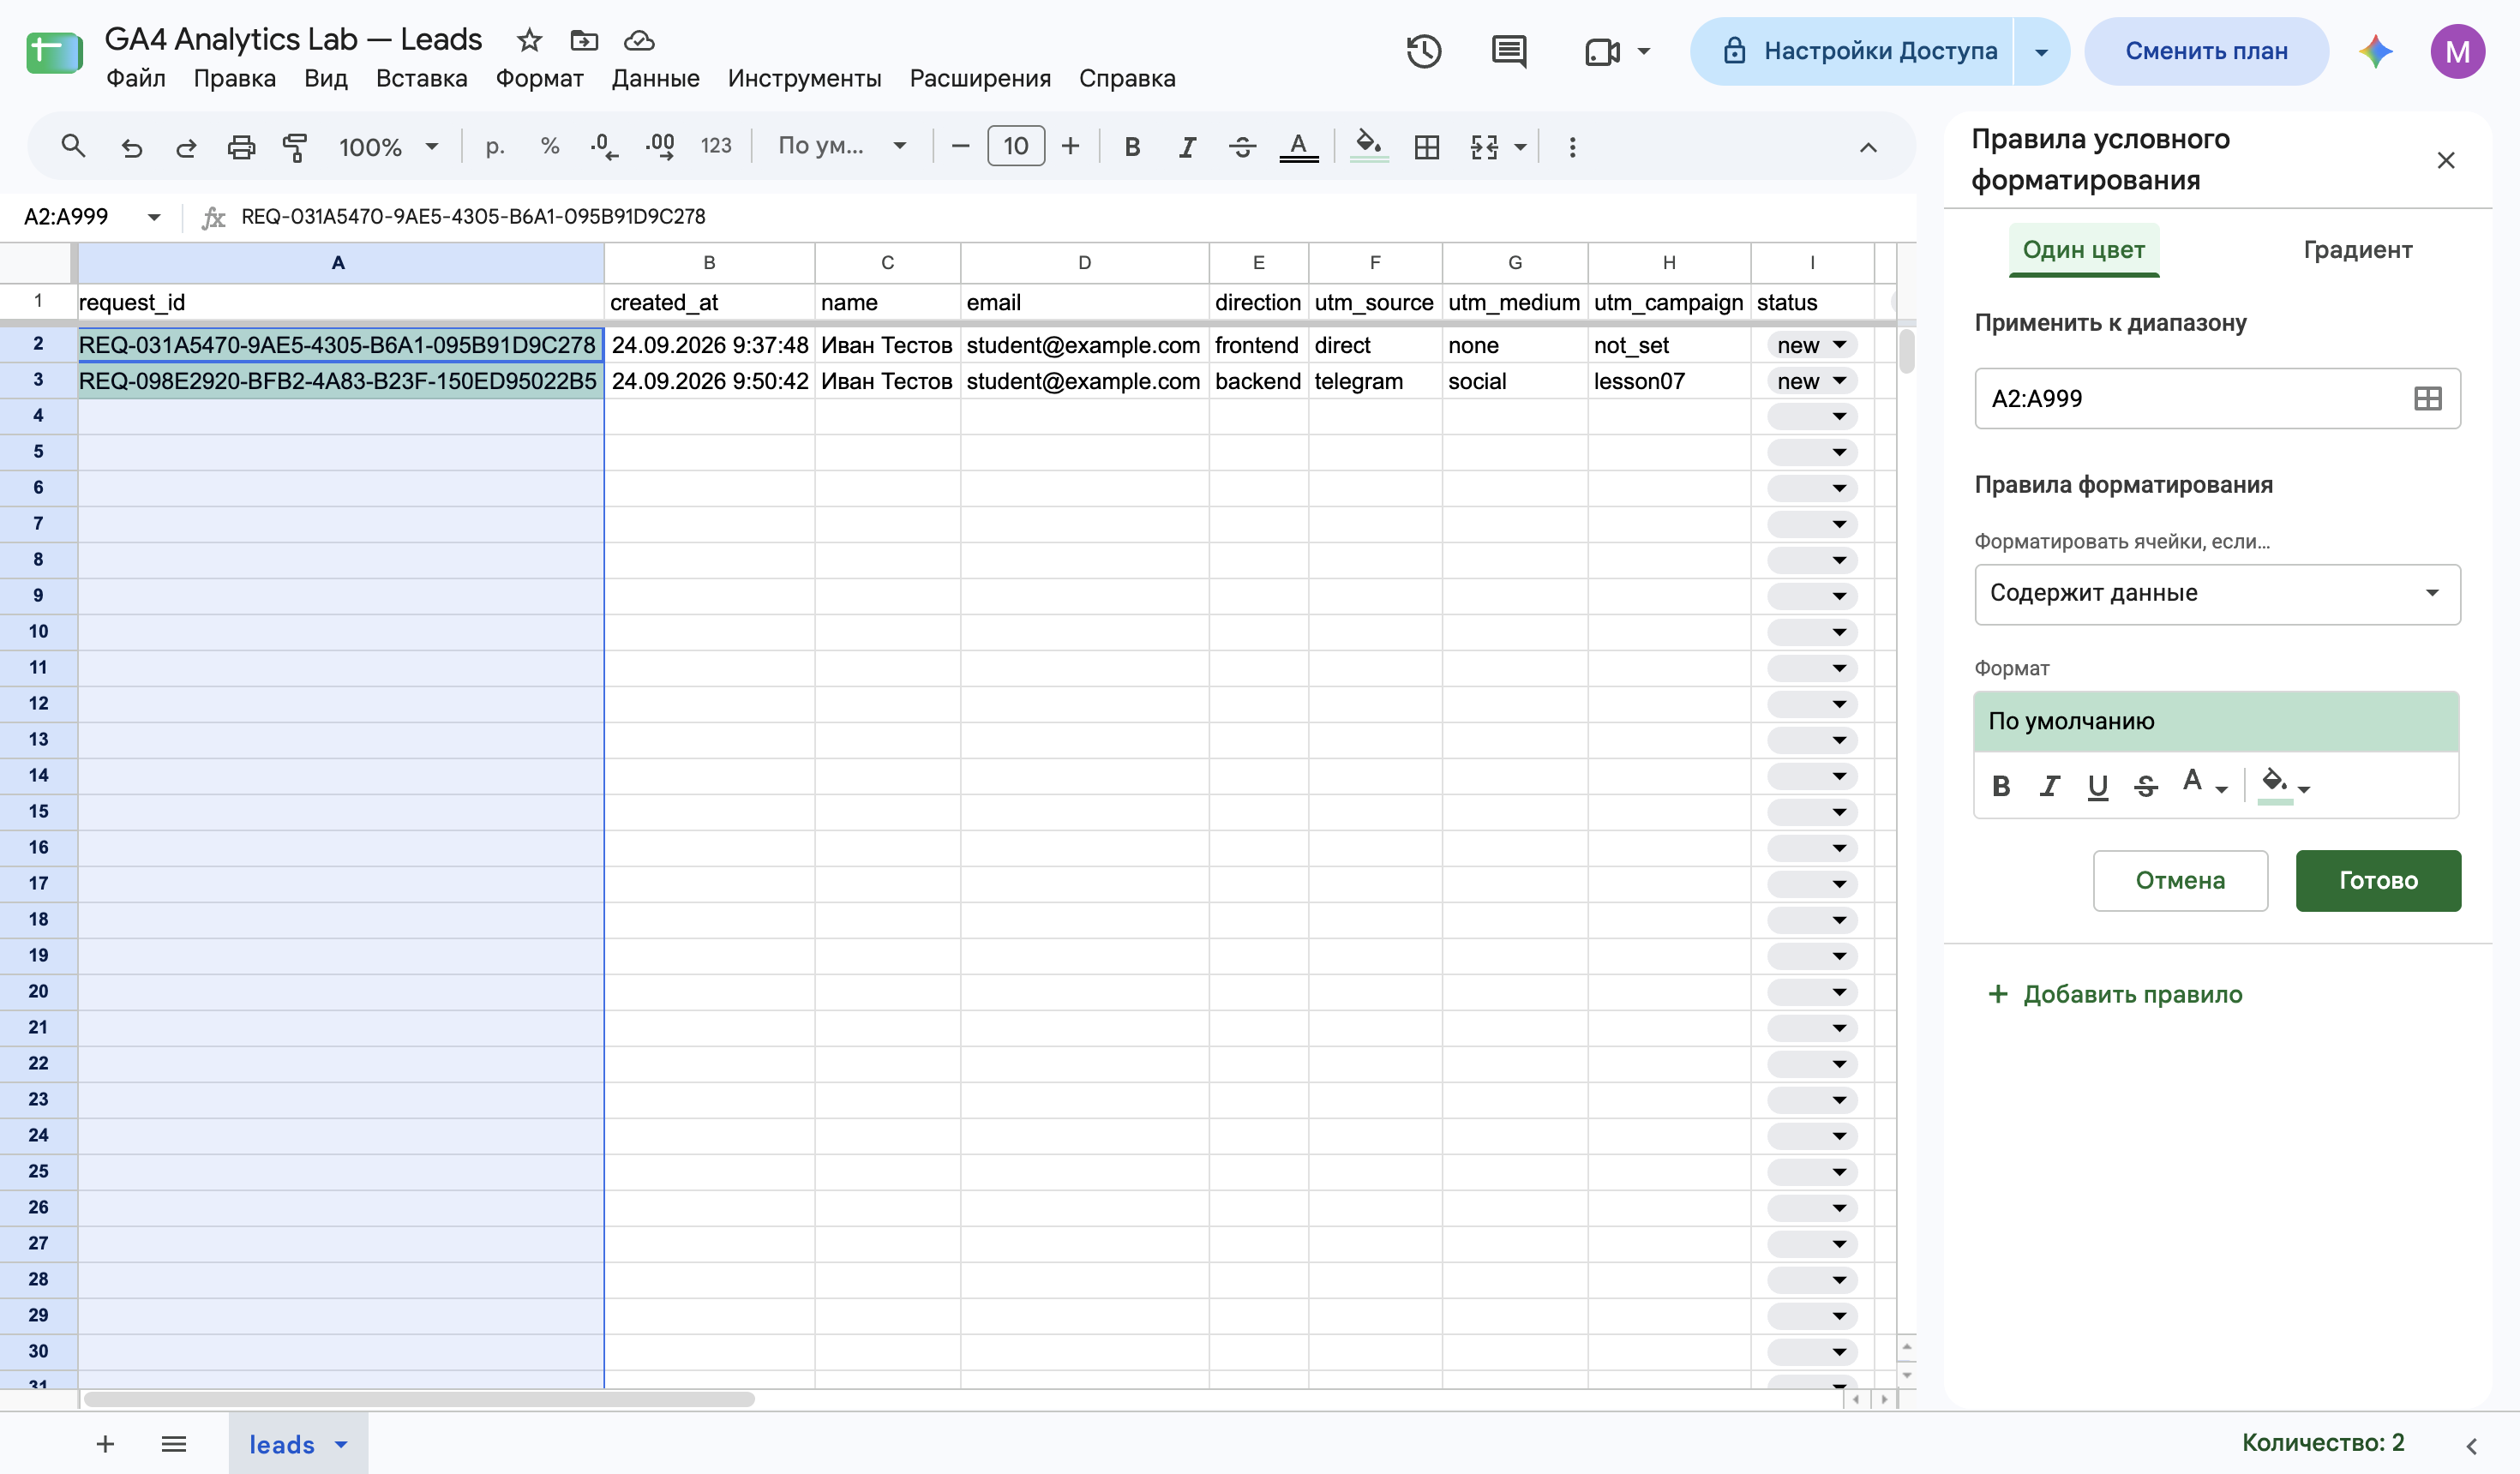Open rule fill color picker
Screen dimensions: 2520x1474
pos(2284,786)
